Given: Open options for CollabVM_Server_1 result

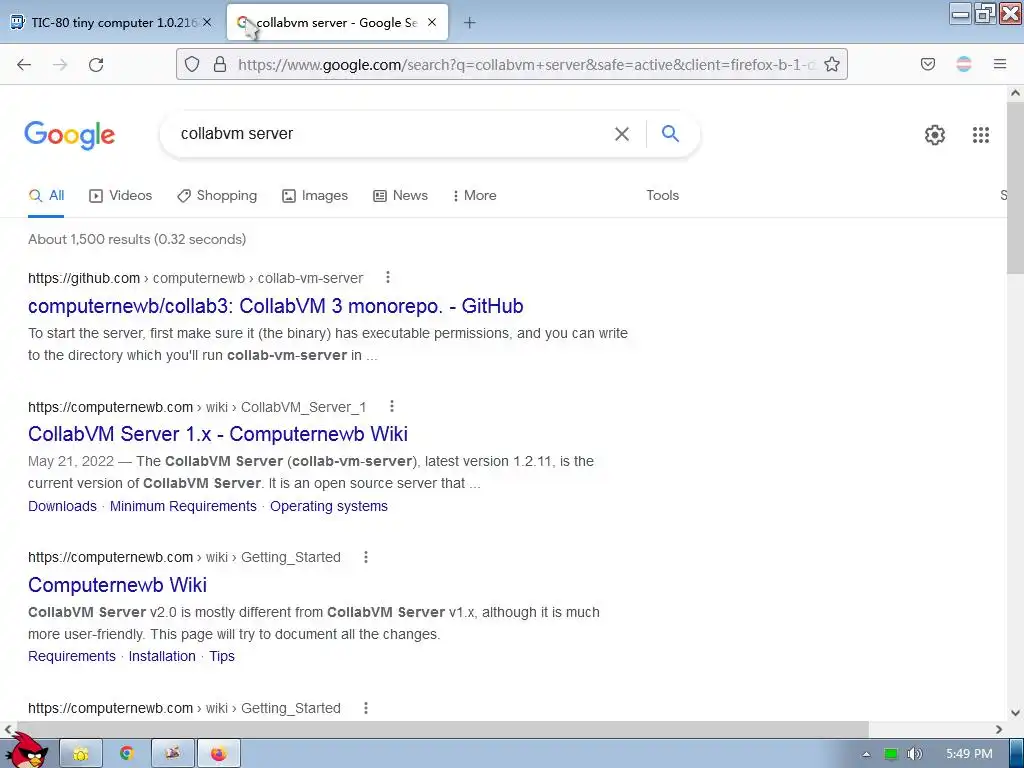Looking at the screenshot, I should click(x=392, y=406).
